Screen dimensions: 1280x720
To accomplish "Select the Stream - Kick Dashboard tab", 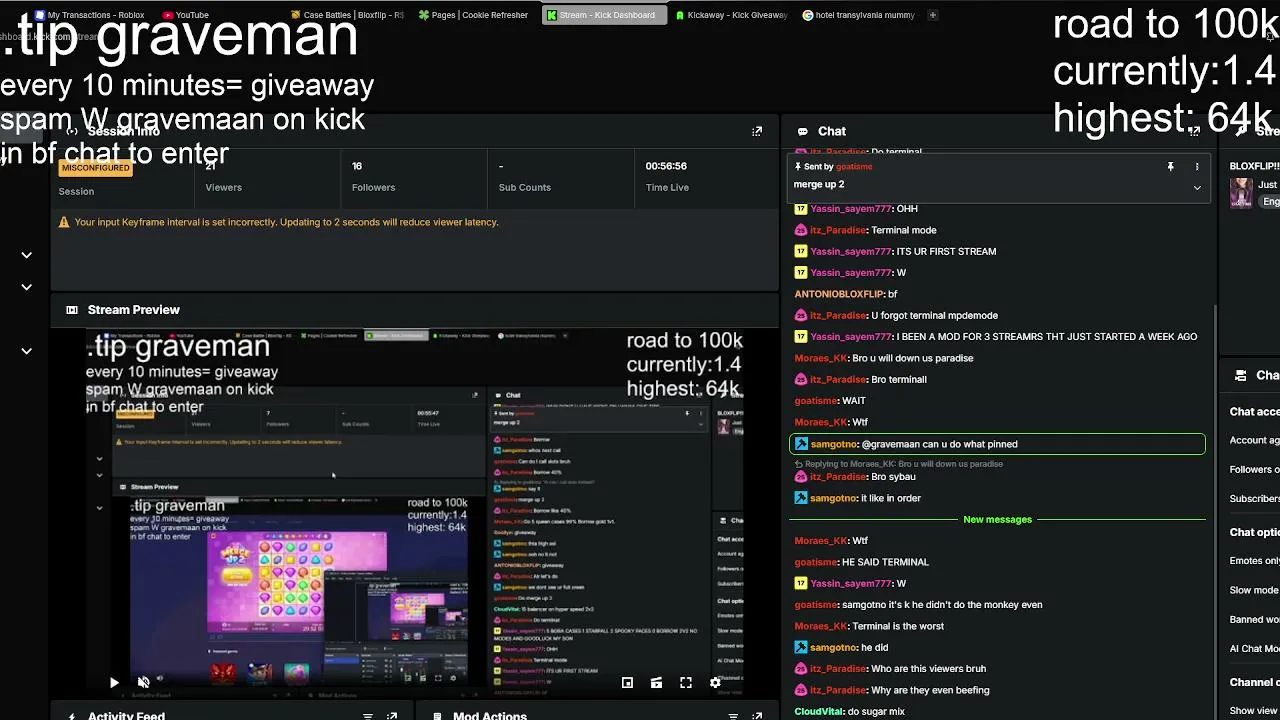I will (x=604, y=15).
